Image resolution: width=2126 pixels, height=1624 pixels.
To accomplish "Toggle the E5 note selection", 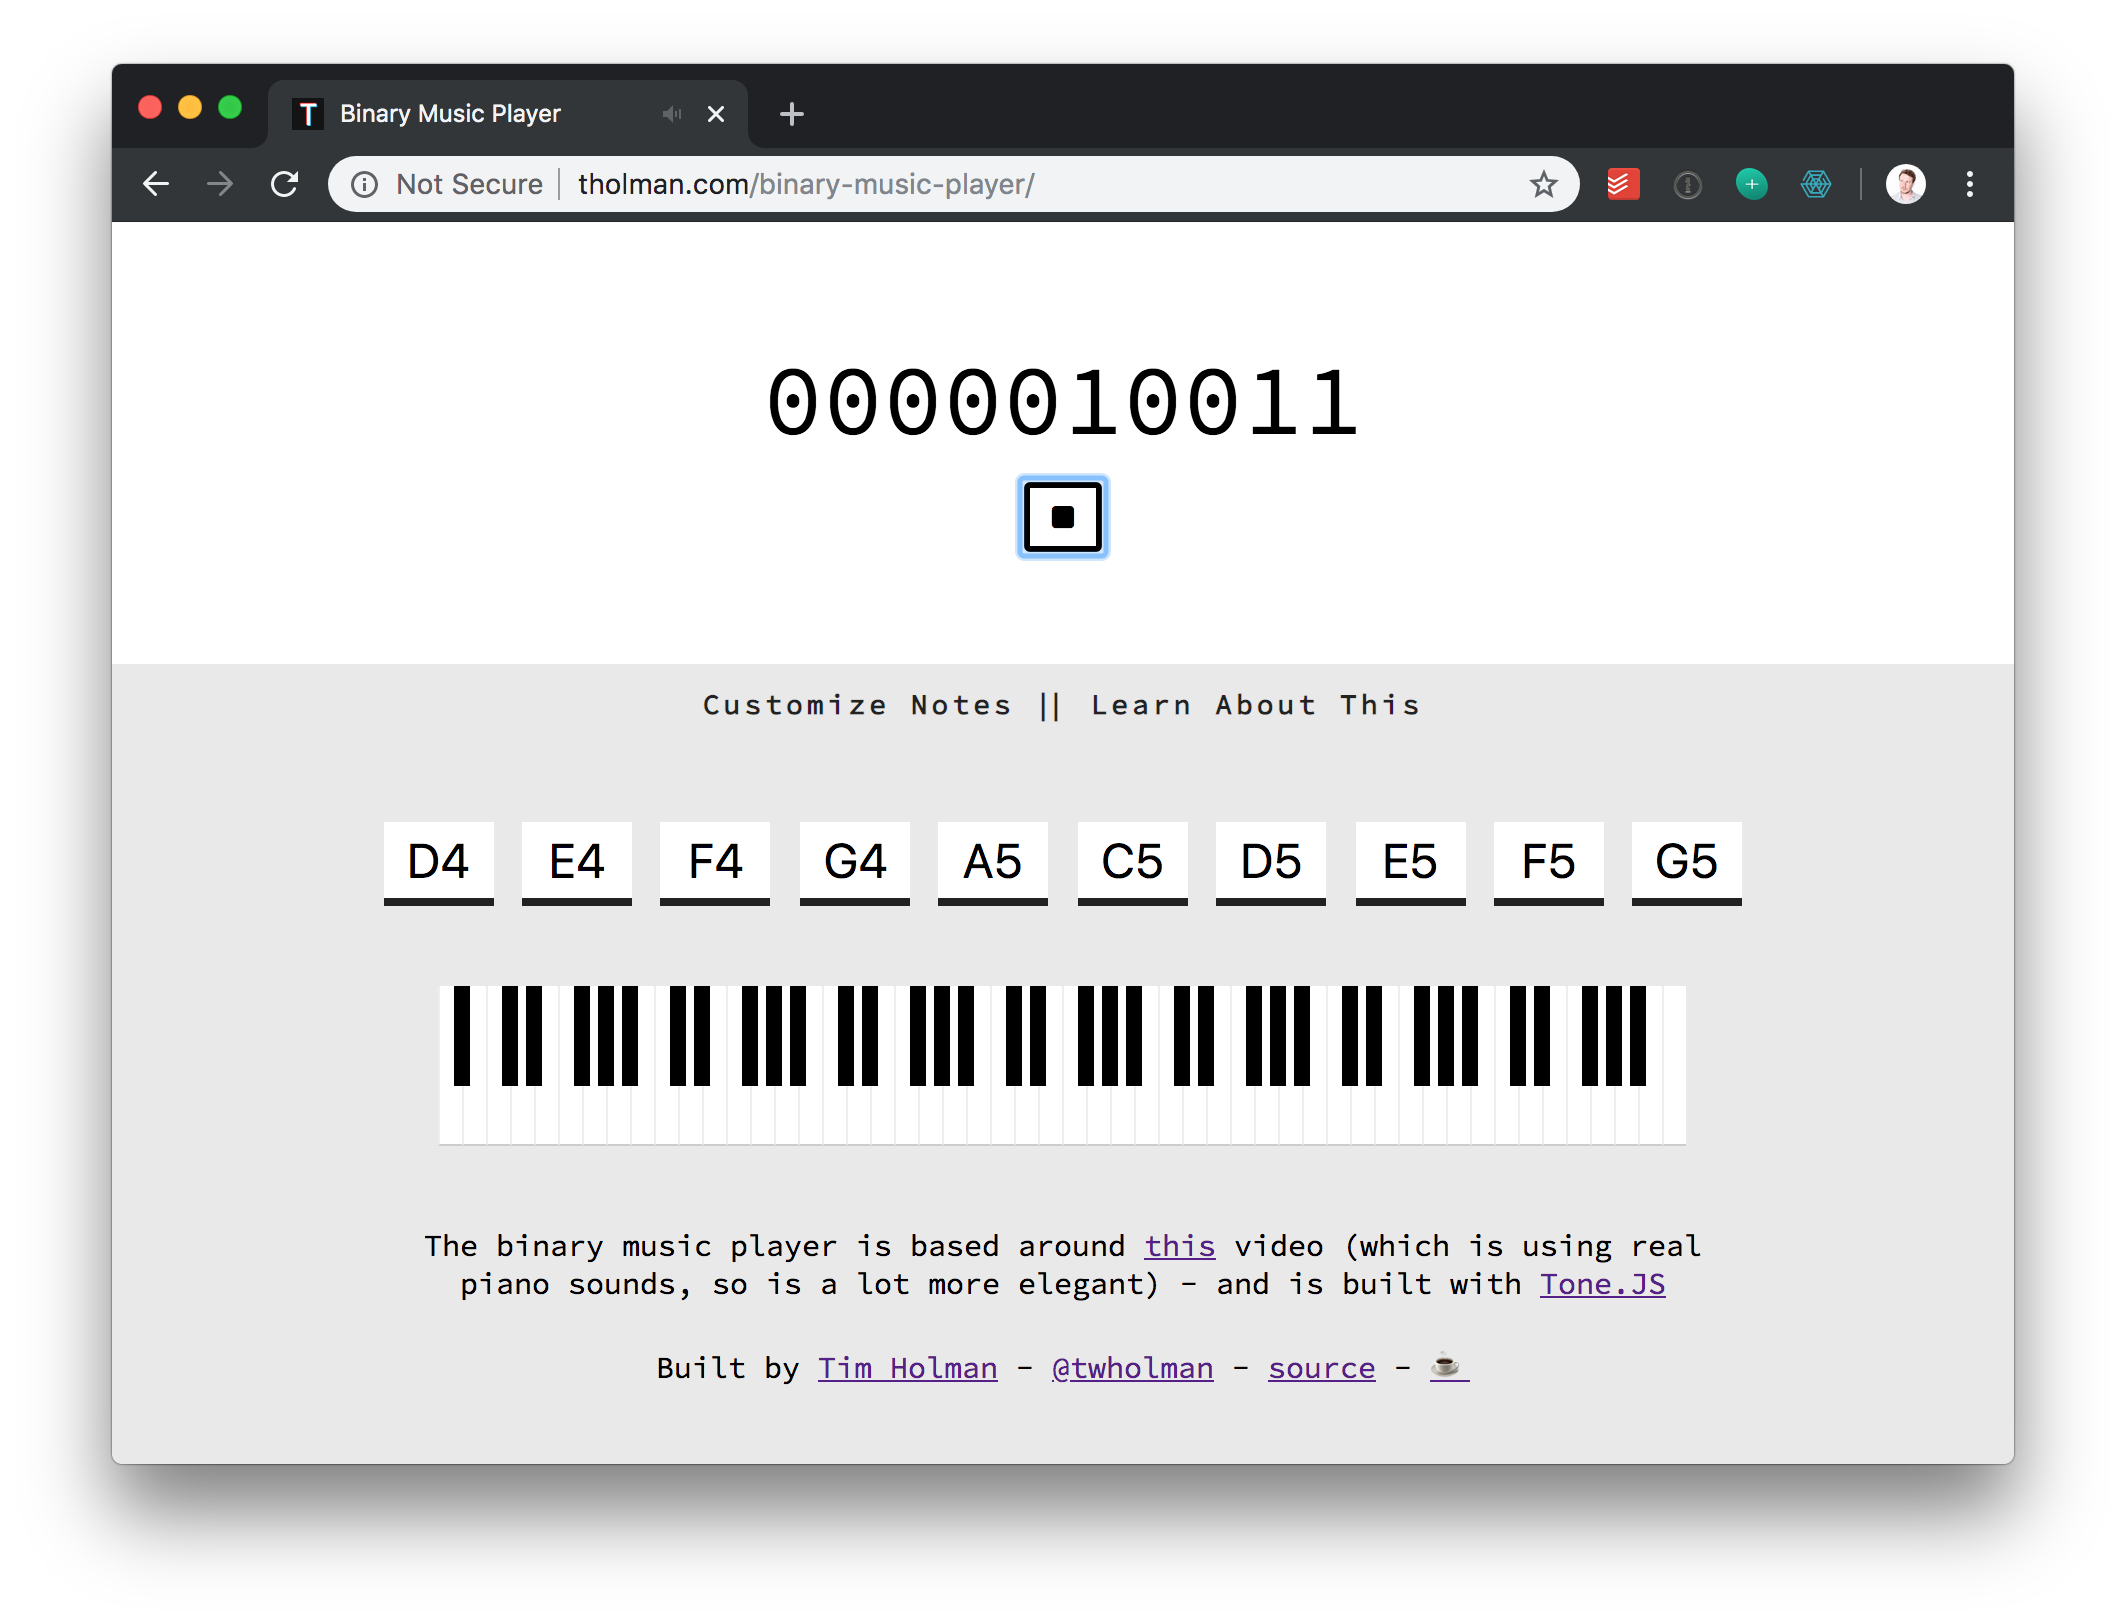I will pos(1409,860).
